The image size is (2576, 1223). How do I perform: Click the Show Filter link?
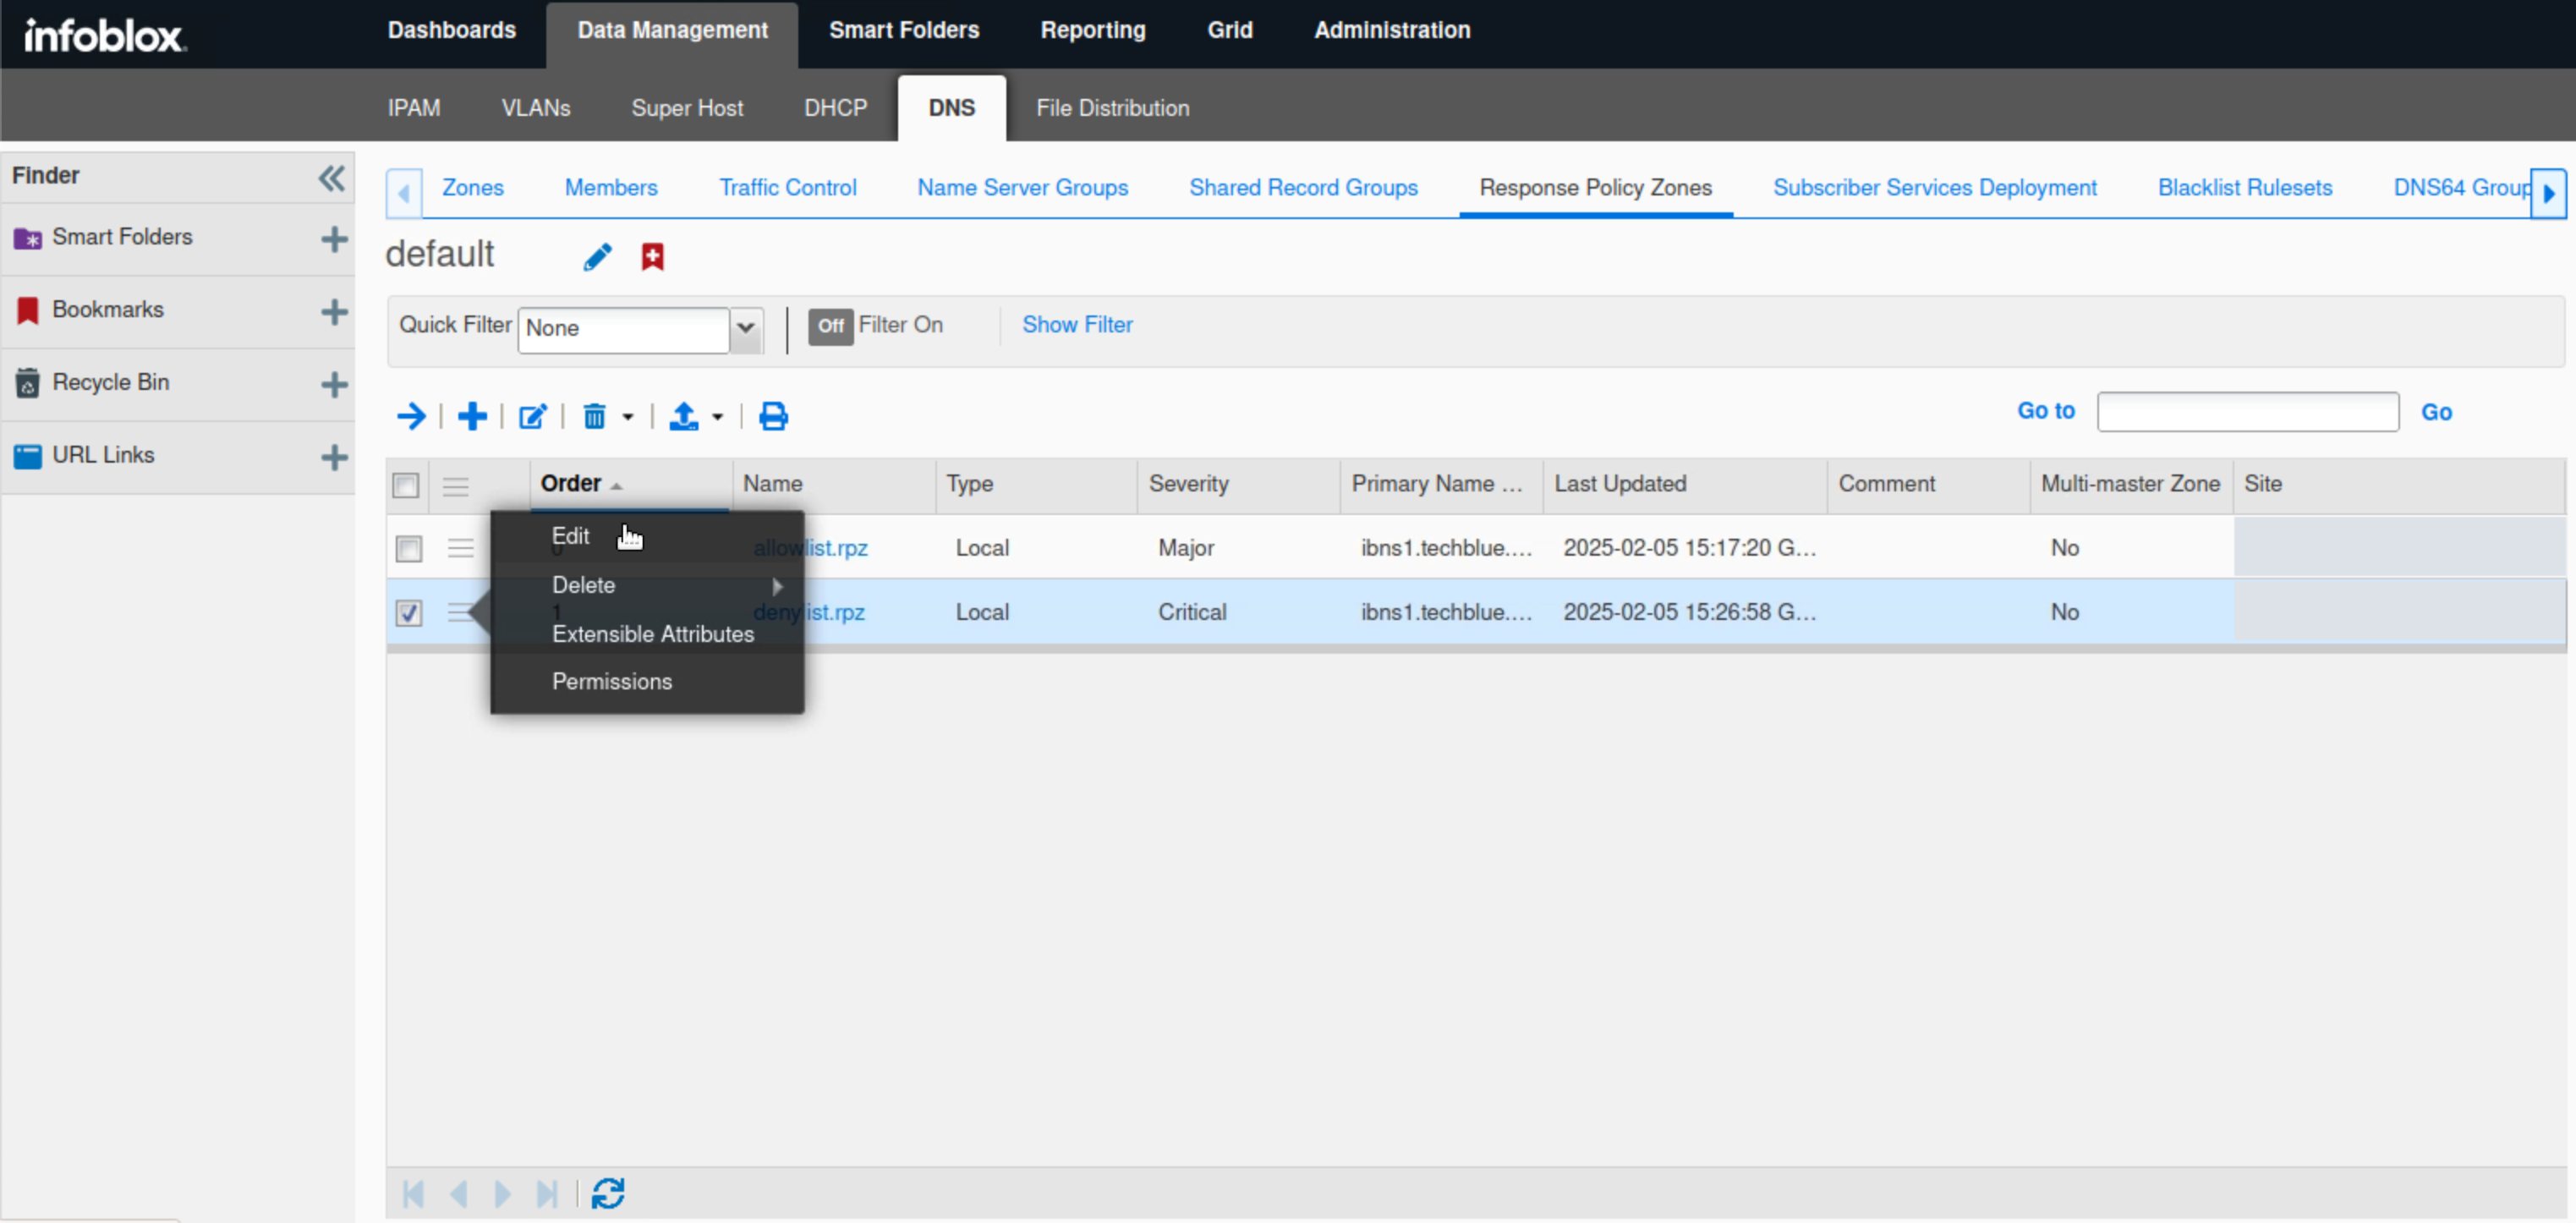tap(1076, 325)
